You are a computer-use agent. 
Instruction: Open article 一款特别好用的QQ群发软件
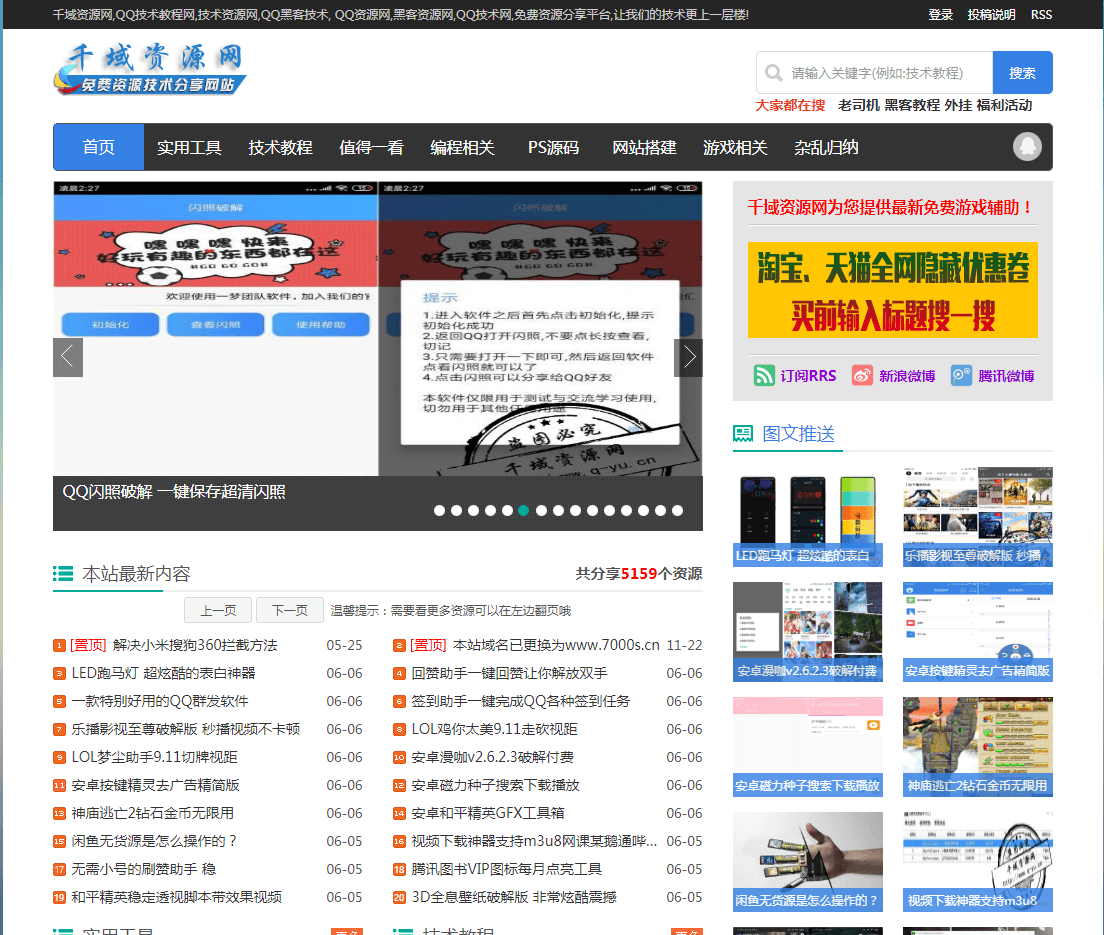click(x=160, y=701)
